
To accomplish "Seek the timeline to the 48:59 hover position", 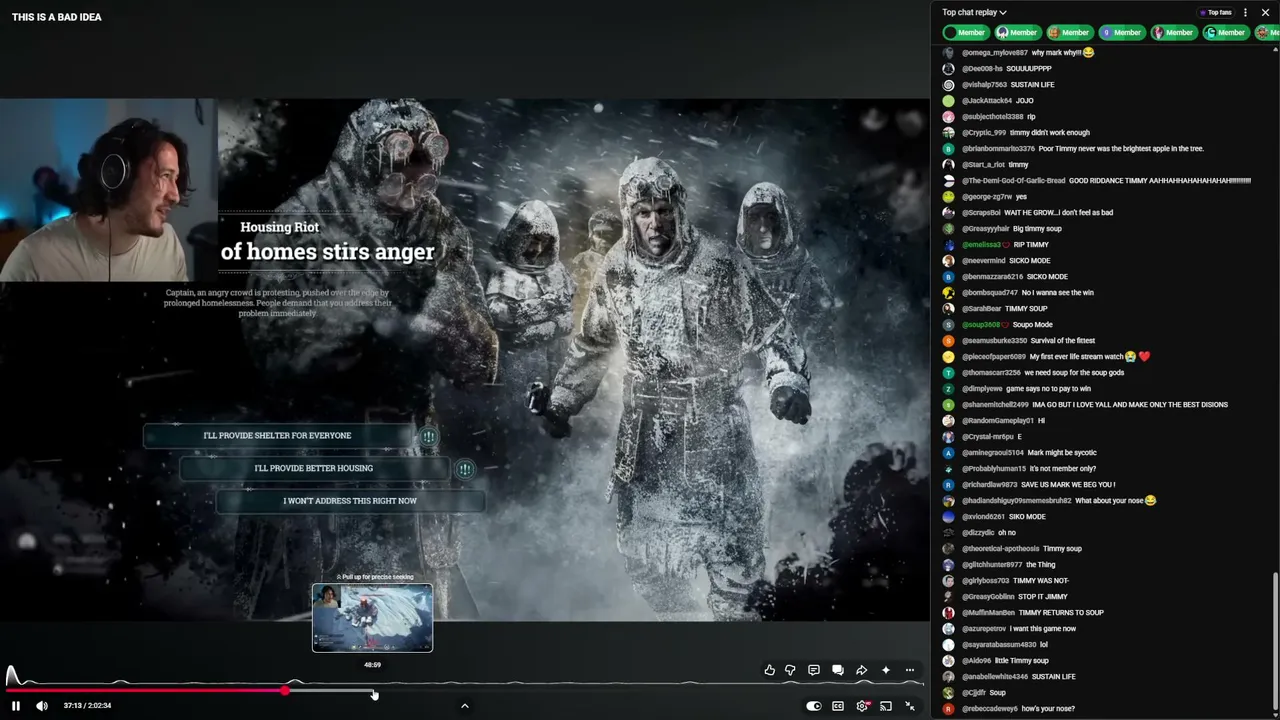I will 373,690.
